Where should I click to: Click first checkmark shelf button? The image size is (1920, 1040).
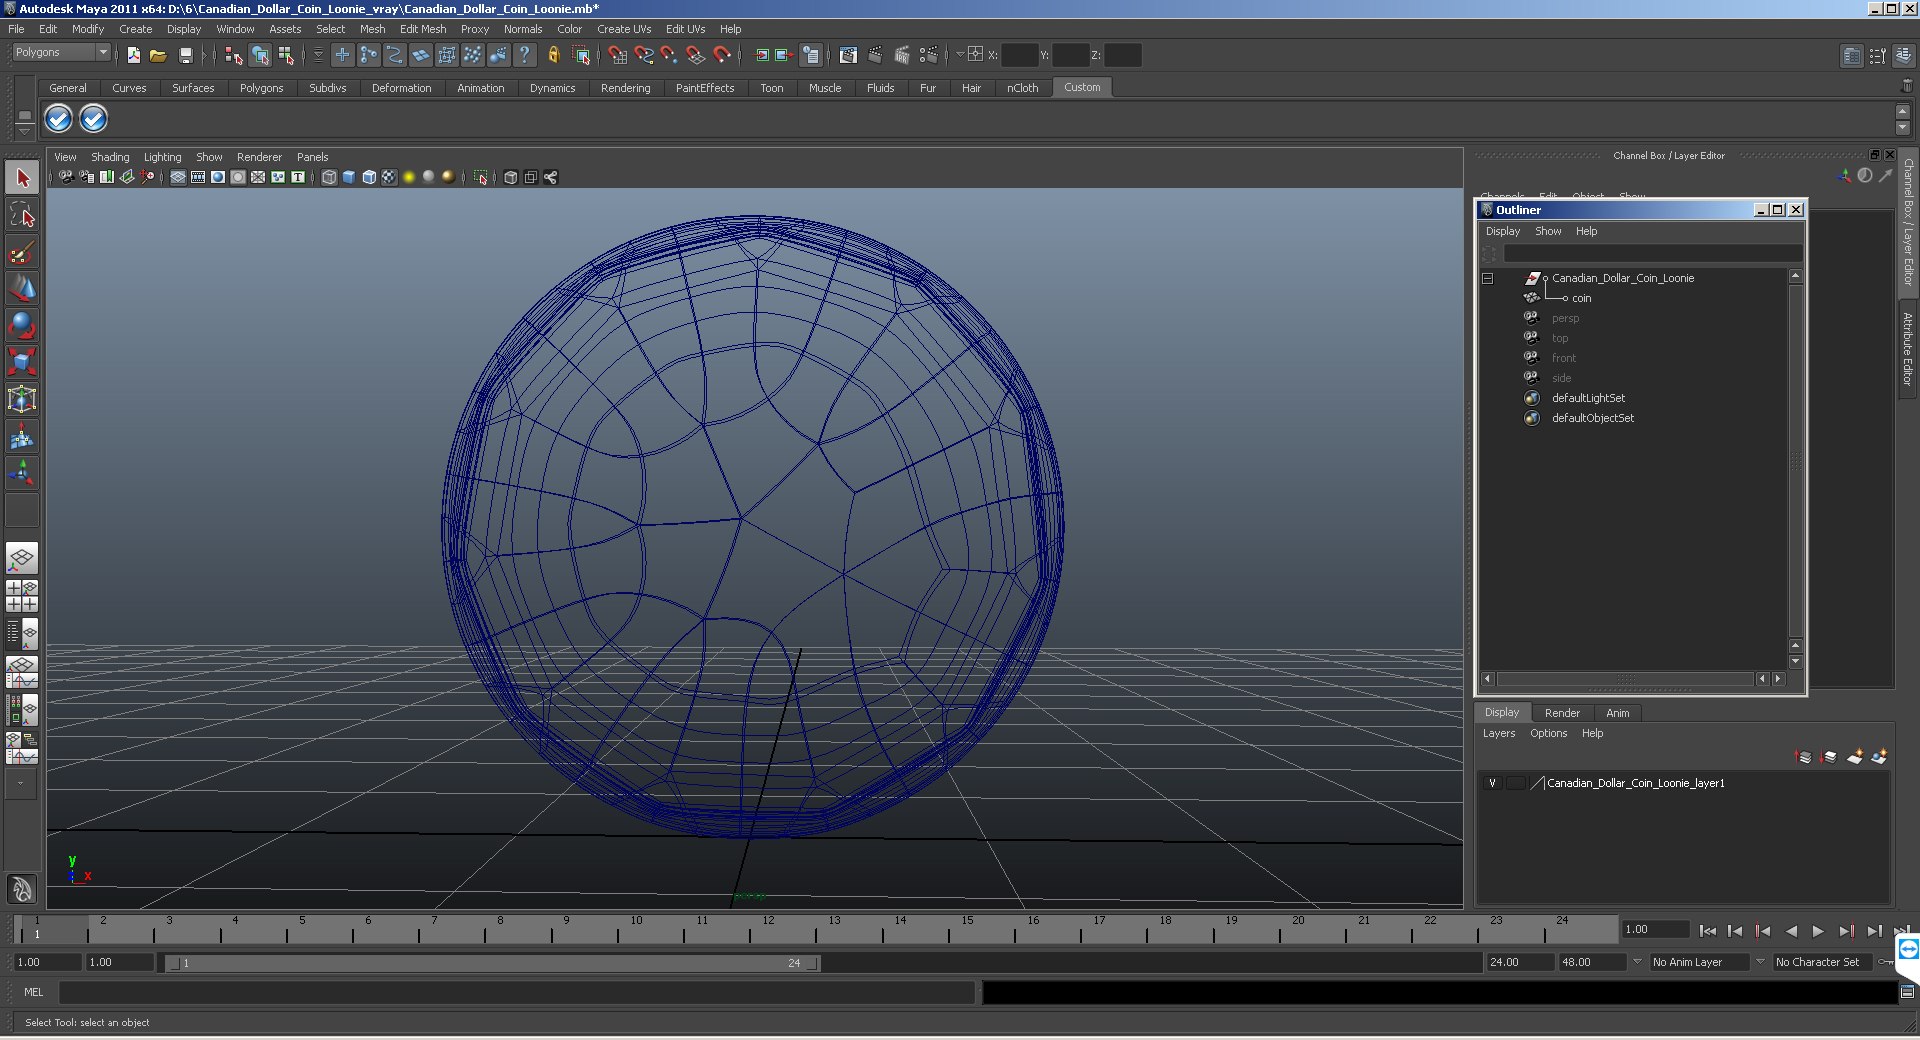[59, 119]
